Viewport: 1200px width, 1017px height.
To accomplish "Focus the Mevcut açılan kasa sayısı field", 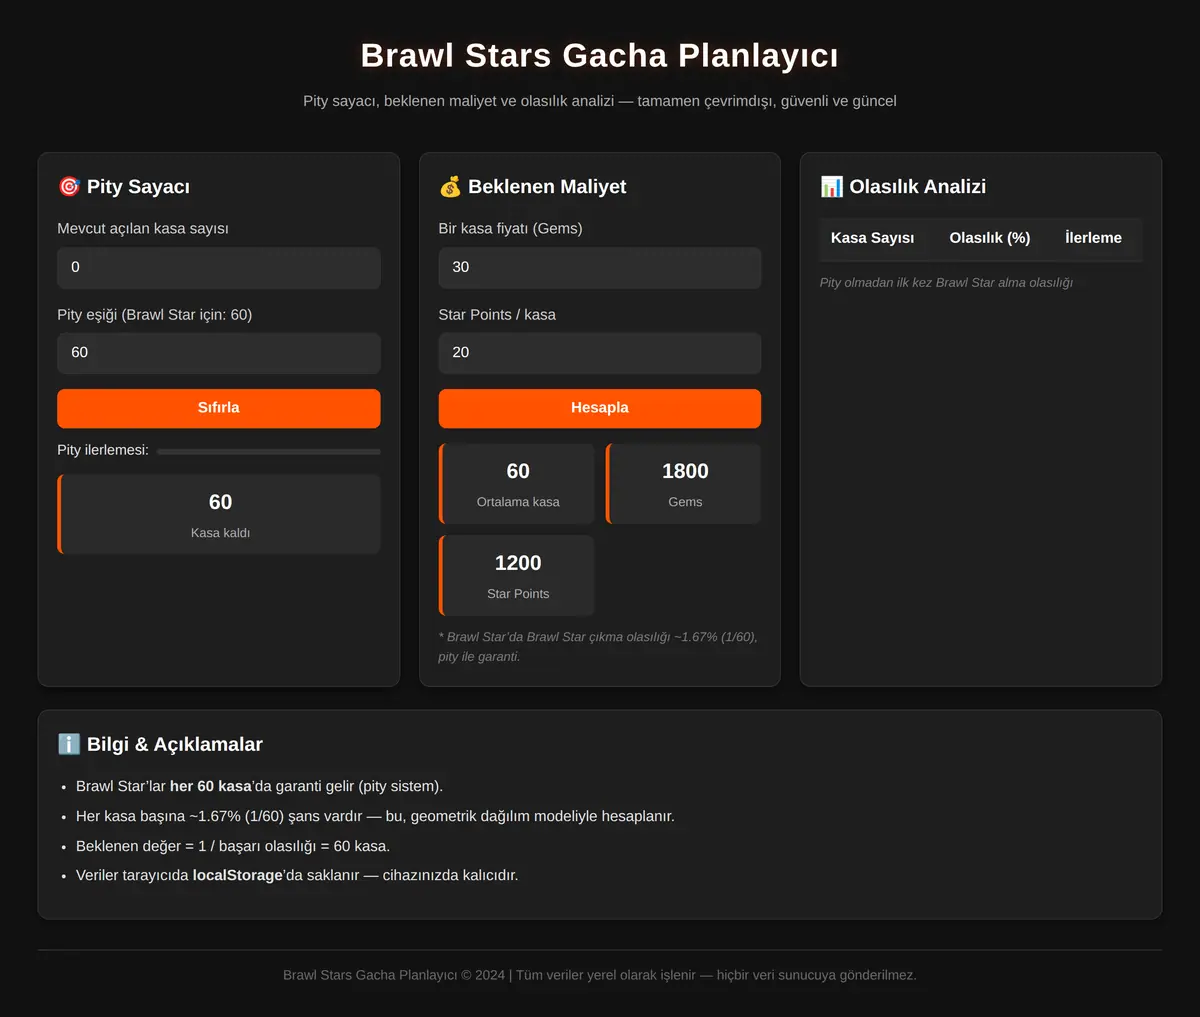I will pyautogui.click(x=219, y=268).
